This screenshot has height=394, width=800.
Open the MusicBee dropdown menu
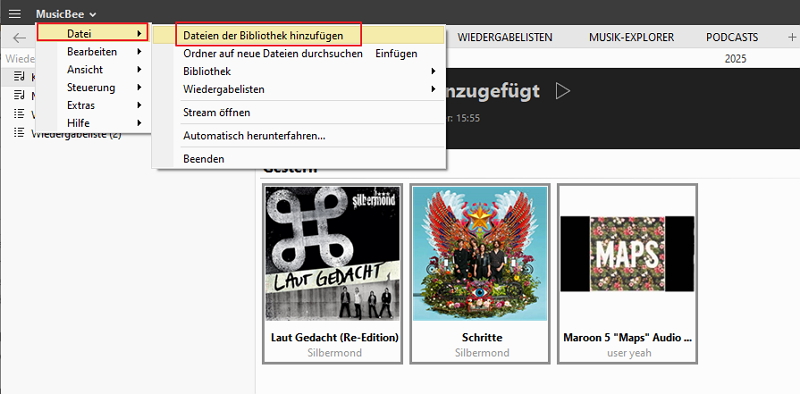coord(66,14)
